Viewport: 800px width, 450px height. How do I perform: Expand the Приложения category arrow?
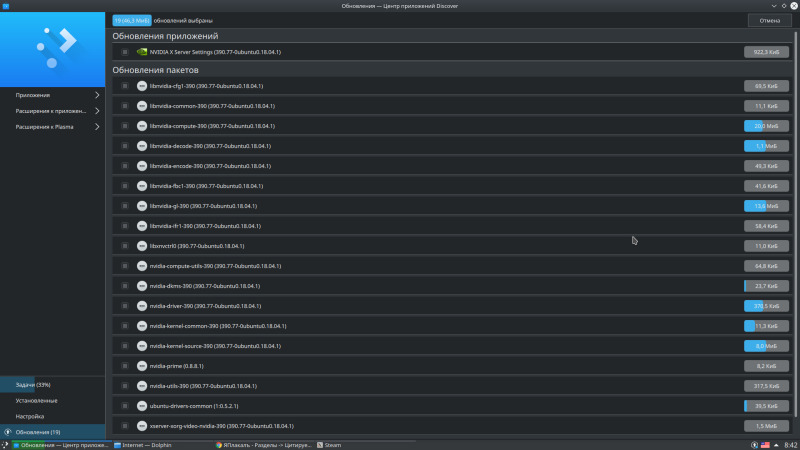[97, 95]
